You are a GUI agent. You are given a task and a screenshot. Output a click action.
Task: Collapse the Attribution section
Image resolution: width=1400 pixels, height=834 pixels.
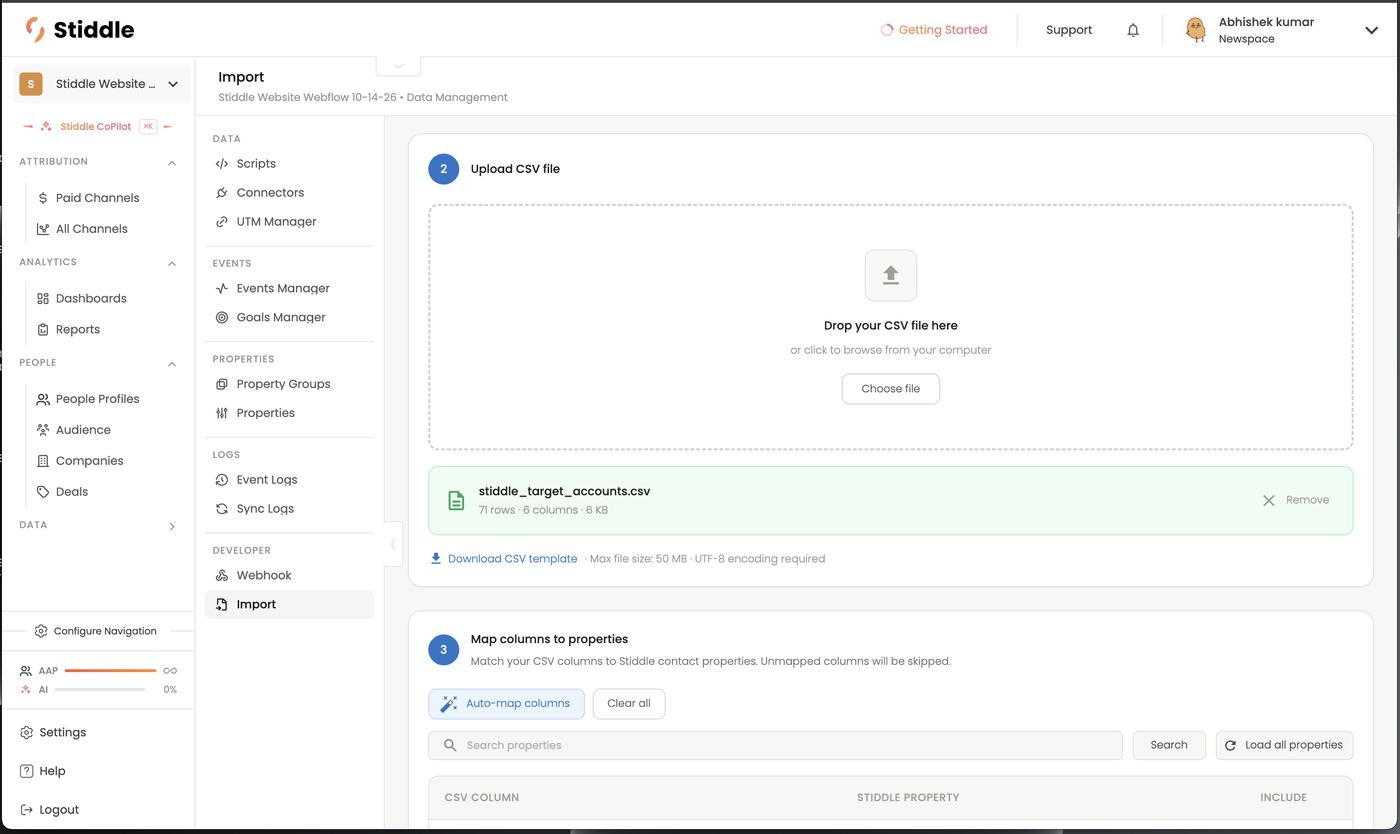click(172, 162)
